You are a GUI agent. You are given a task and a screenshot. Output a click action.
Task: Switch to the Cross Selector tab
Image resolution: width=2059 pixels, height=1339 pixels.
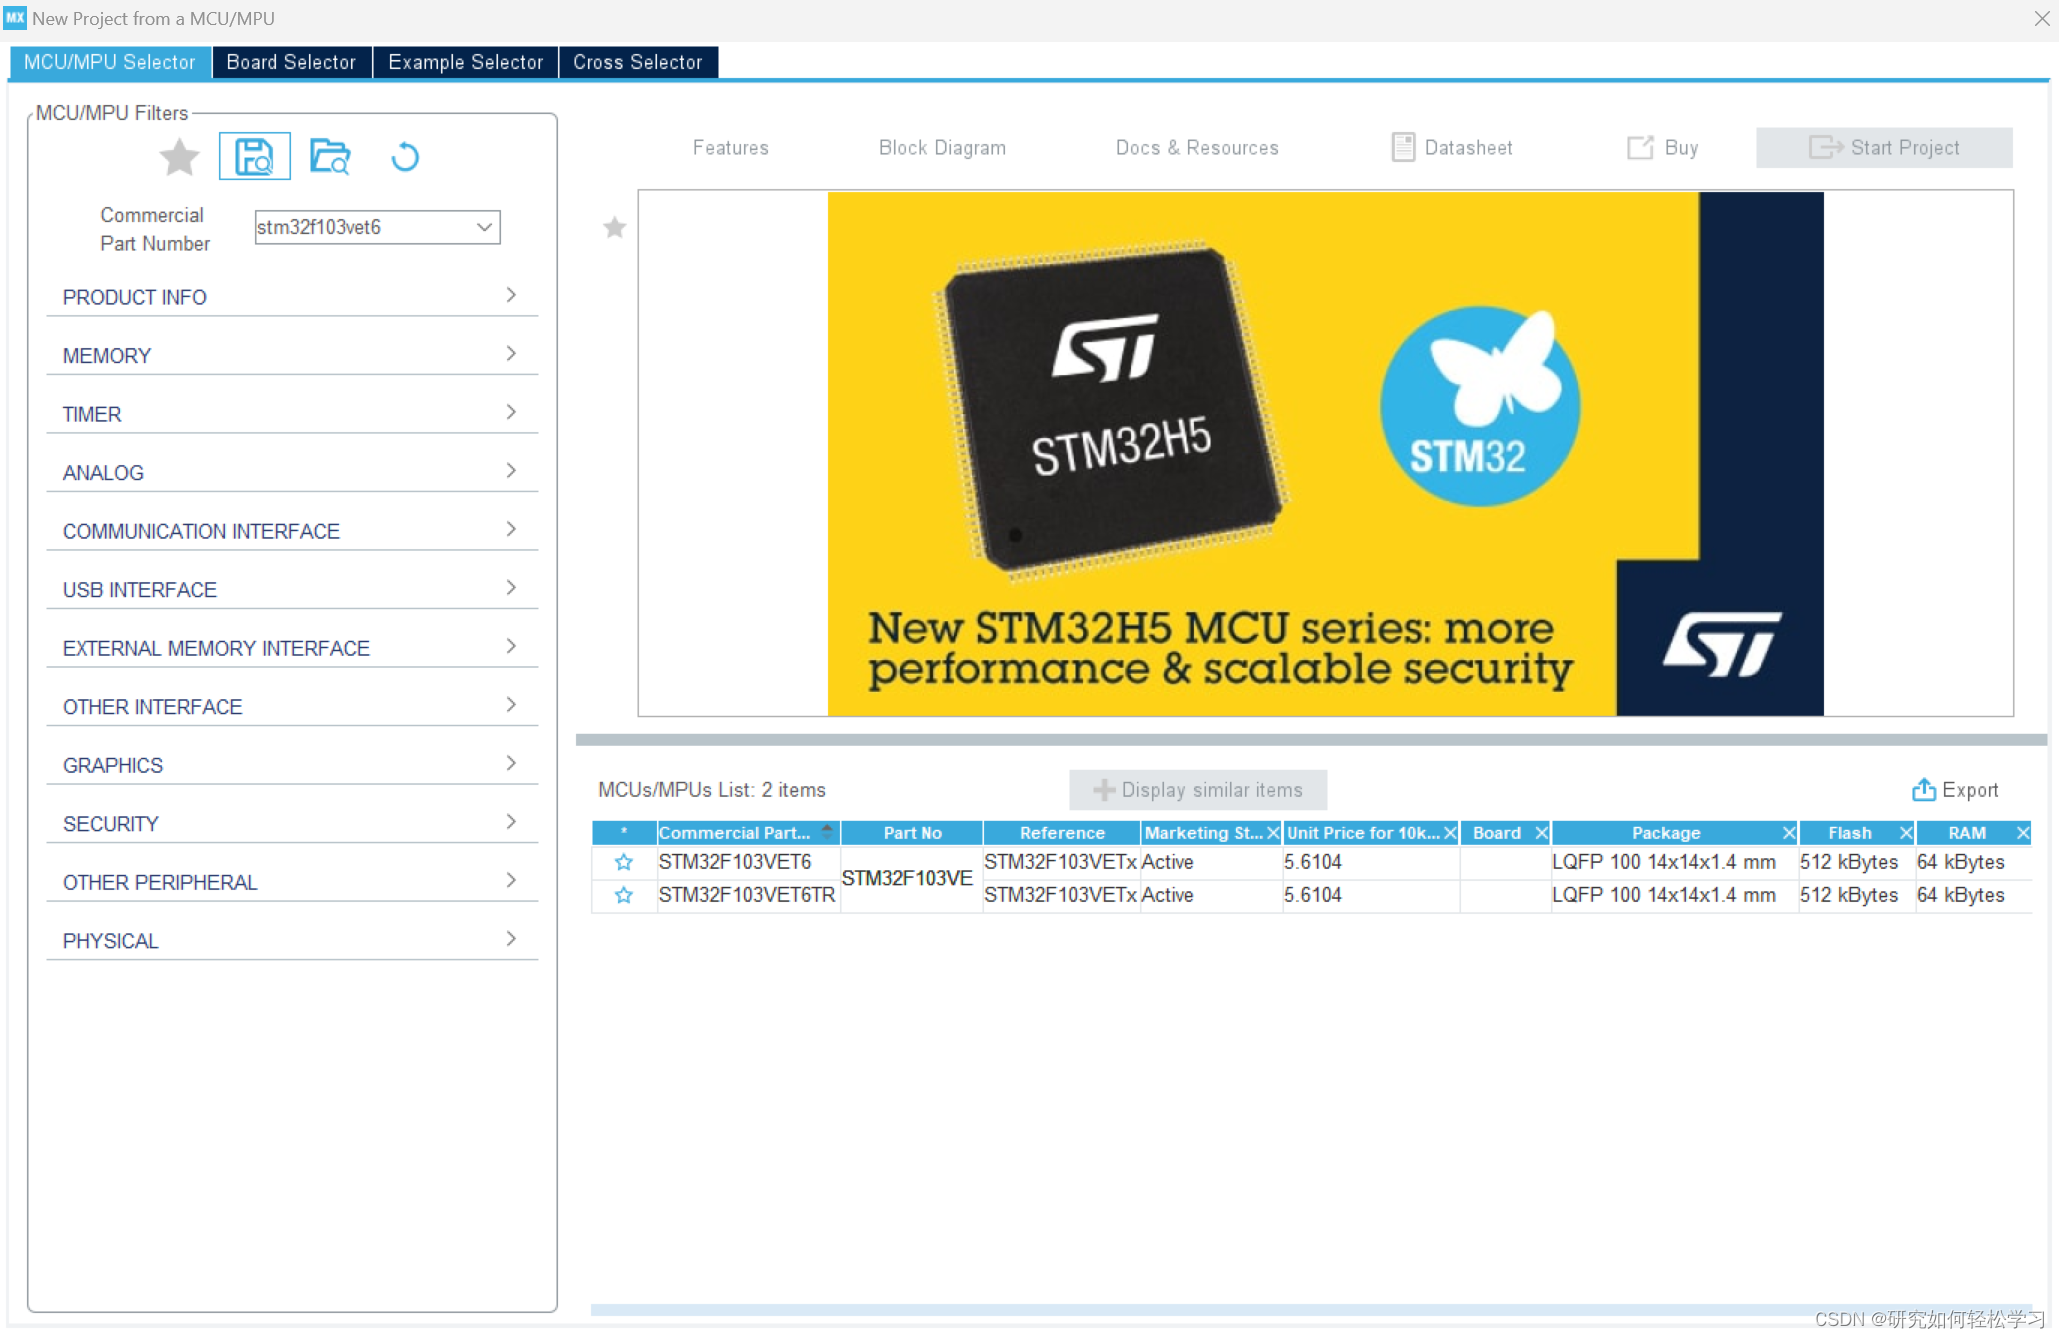pos(637,62)
